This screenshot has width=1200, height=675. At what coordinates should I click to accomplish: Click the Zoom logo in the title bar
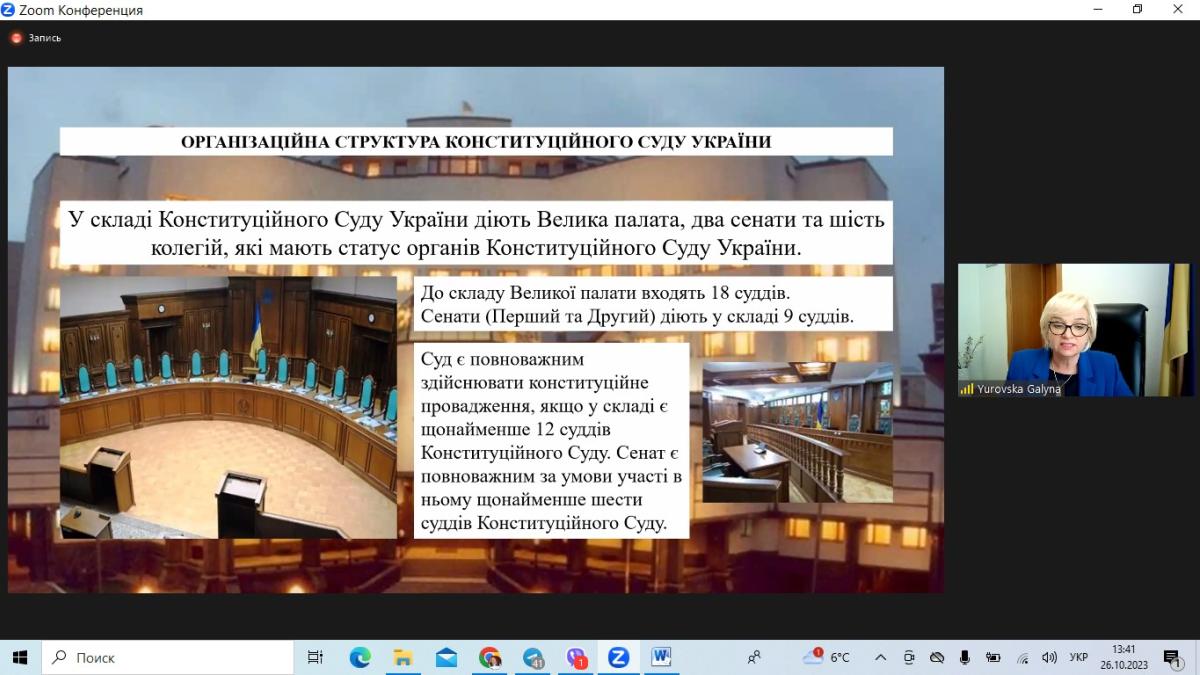(9, 10)
